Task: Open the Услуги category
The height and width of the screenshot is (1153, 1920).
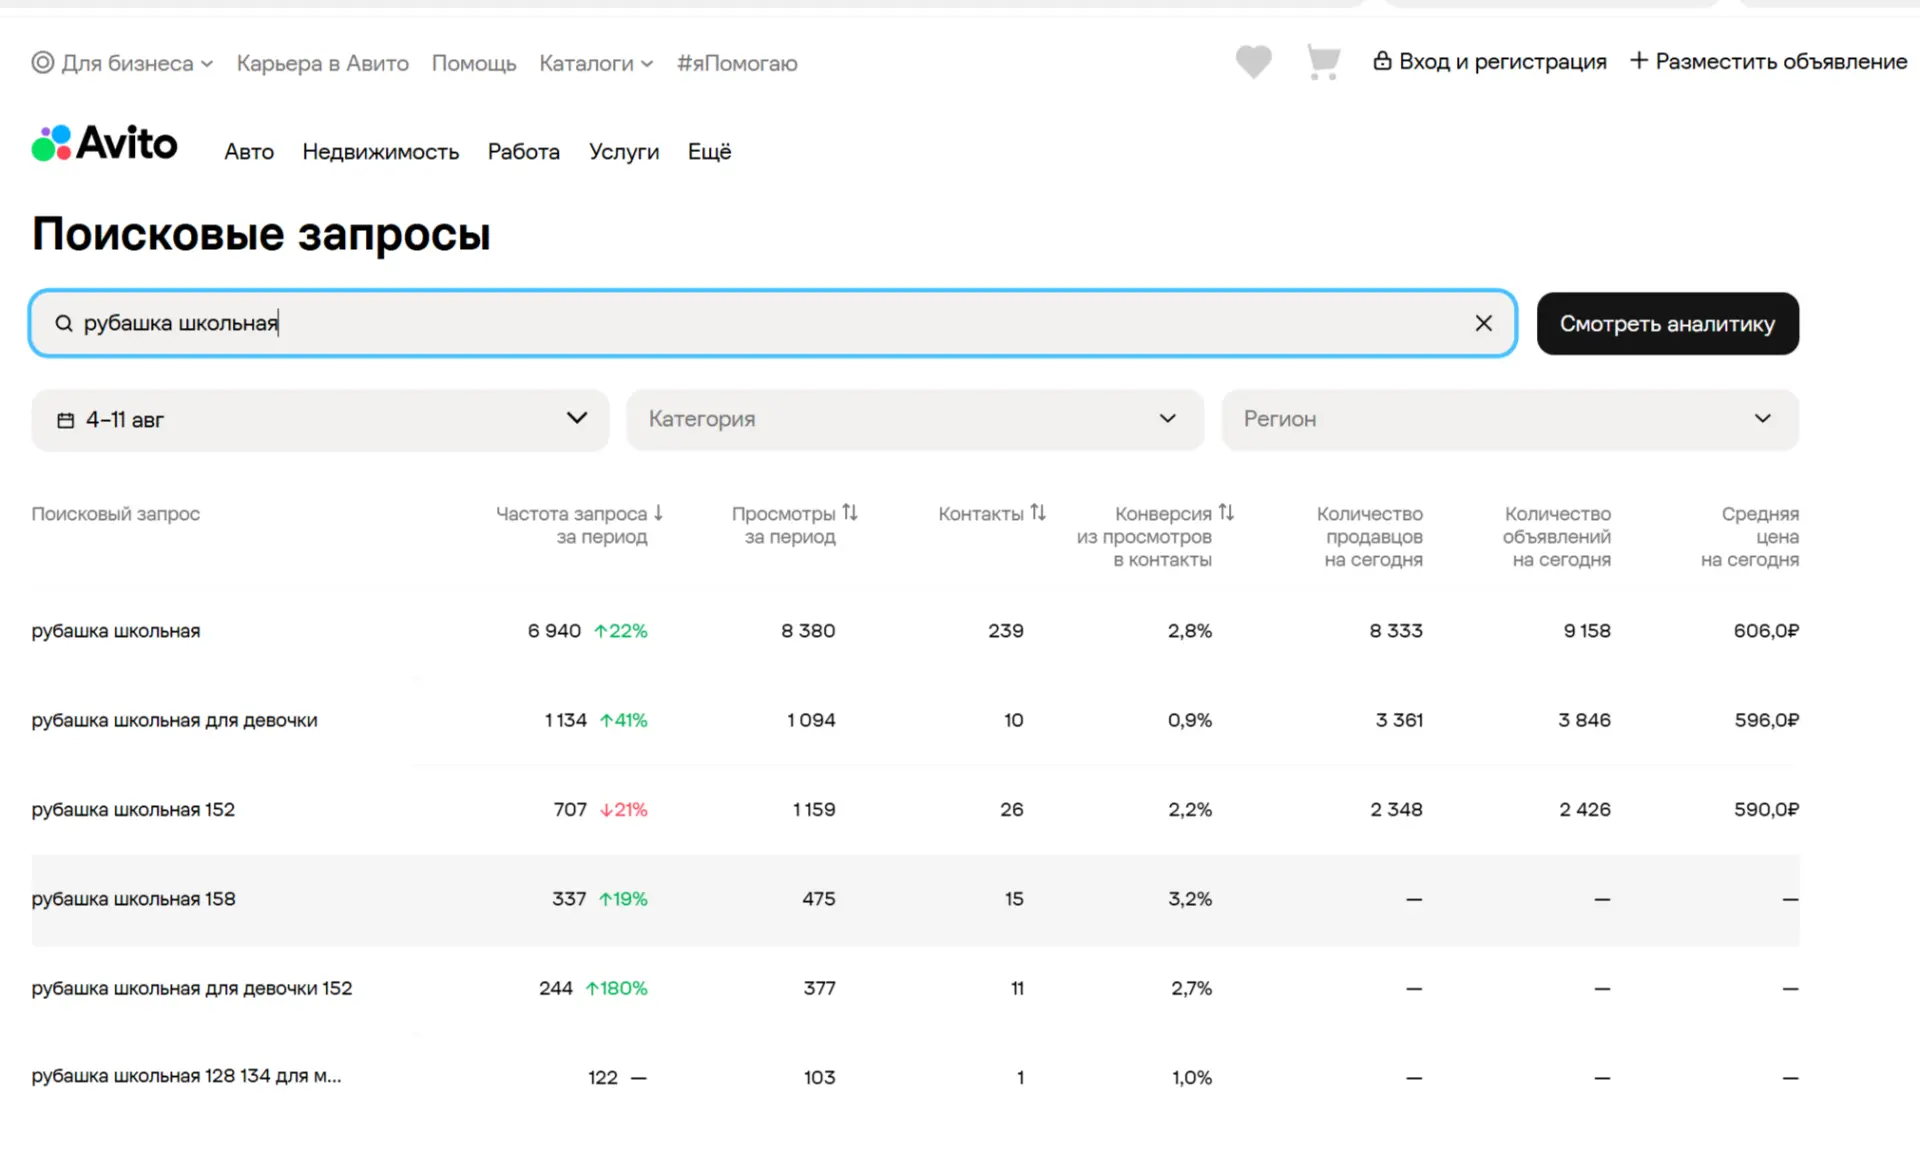Action: click(x=624, y=152)
